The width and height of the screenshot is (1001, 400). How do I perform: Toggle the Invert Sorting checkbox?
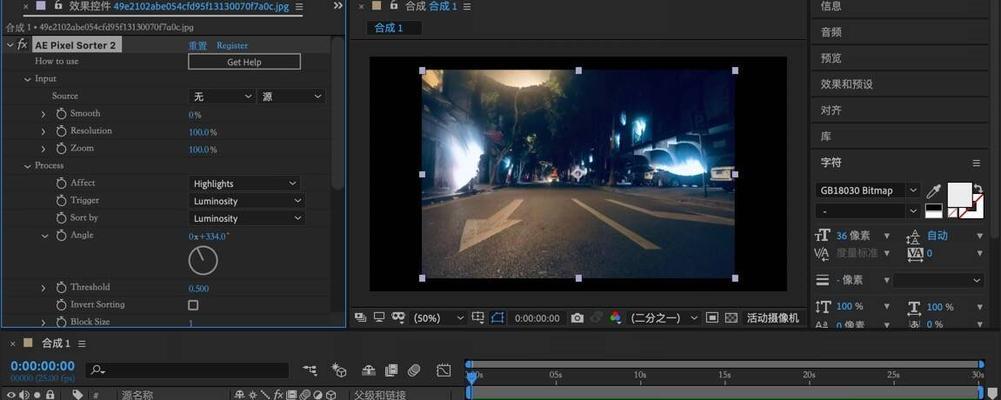pyautogui.click(x=193, y=305)
